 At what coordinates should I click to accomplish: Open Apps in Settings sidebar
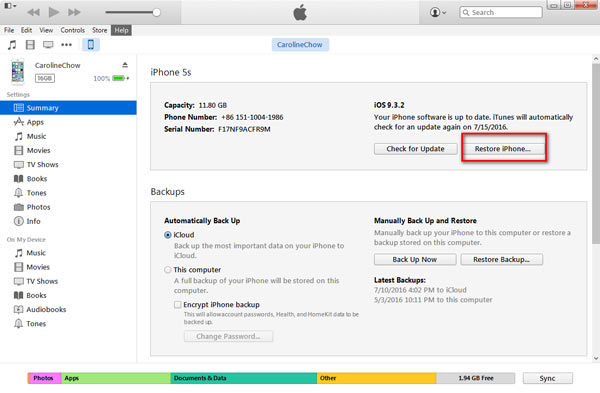[68, 122]
